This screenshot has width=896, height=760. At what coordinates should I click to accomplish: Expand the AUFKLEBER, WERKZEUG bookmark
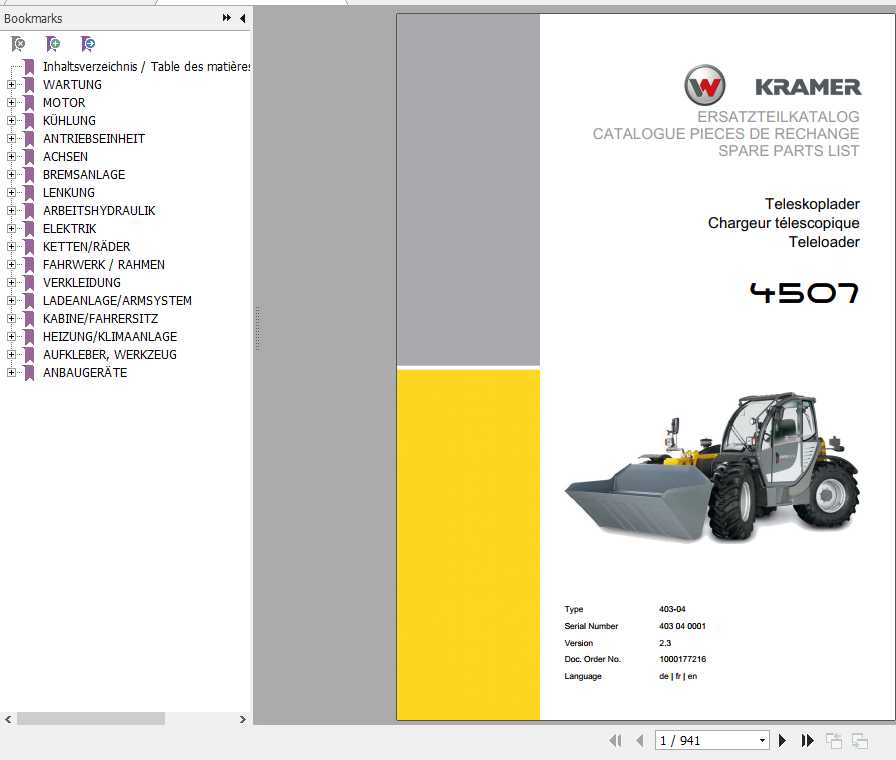coord(11,355)
